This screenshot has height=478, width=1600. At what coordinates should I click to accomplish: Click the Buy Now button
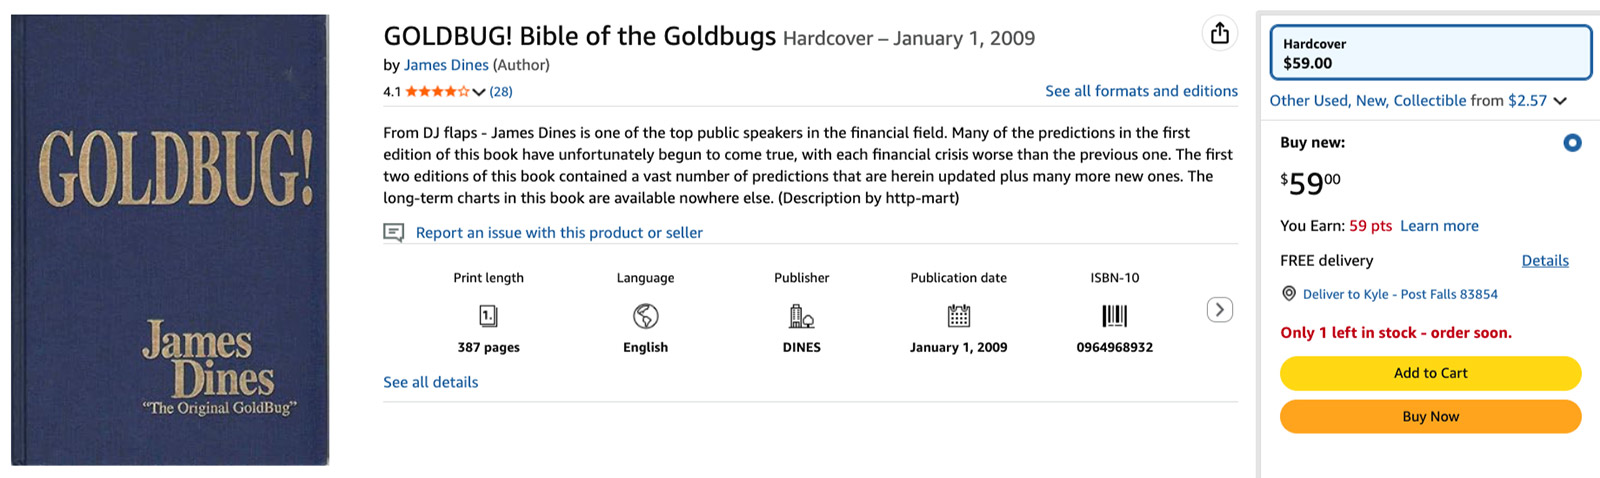(x=1430, y=417)
